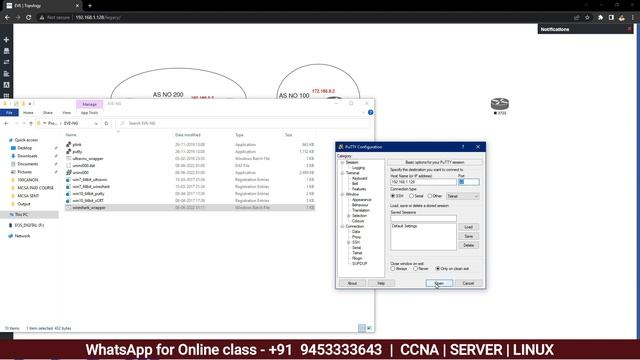
Task: Select Colours in PuTTY category tree
Action: (x=358, y=221)
